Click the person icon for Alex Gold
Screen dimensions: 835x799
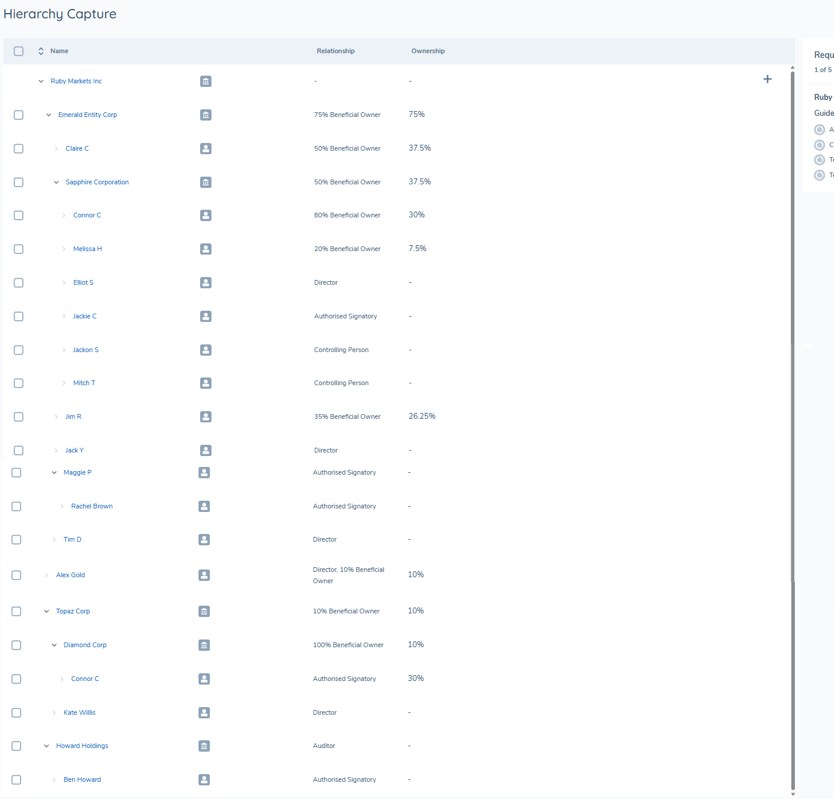[204, 575]
